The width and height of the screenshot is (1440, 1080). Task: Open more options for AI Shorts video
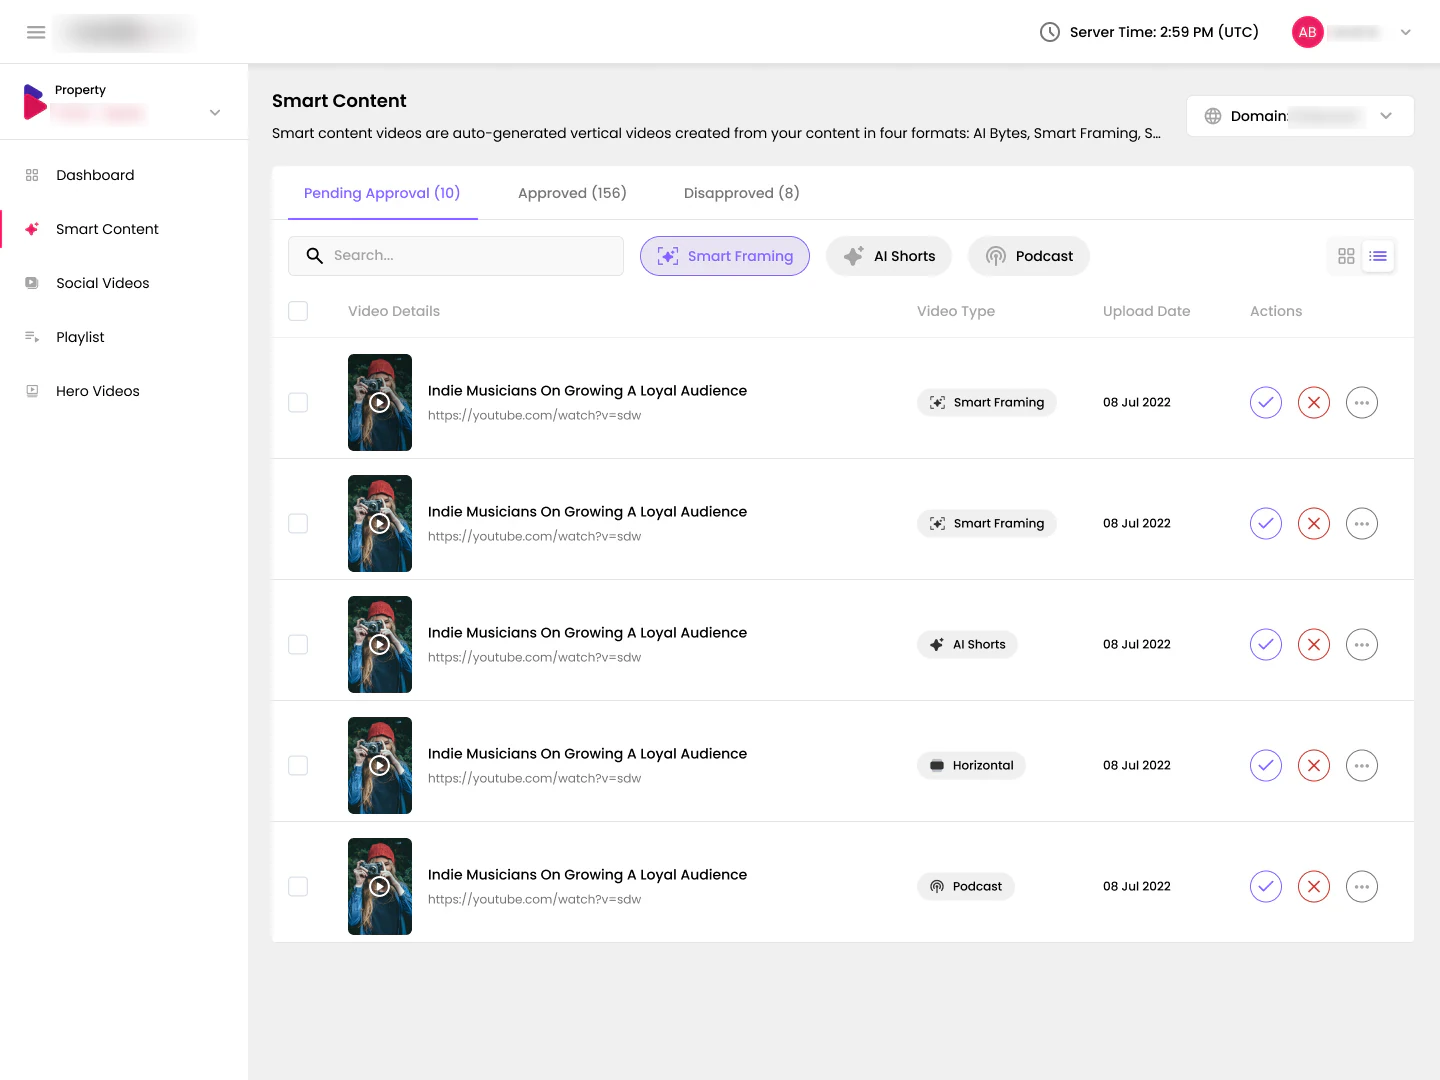[x=1362, y=644]
